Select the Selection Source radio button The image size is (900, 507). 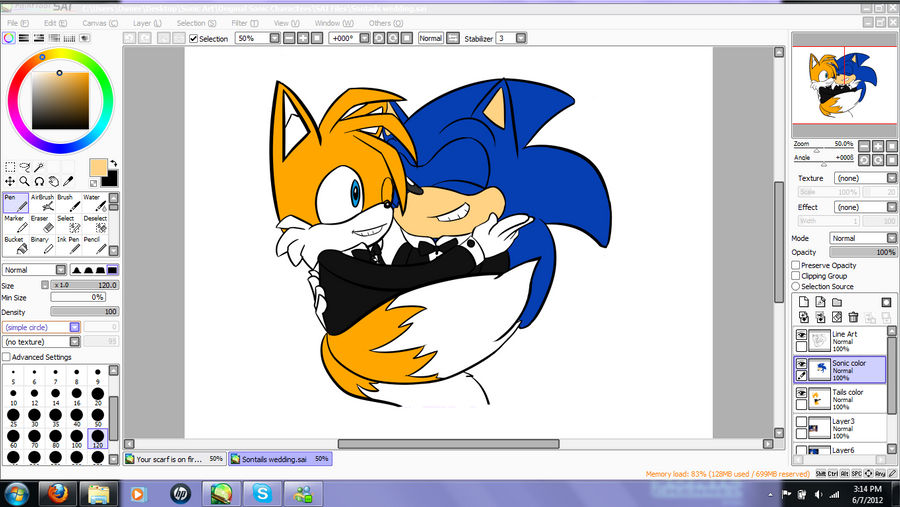tap(796, 286)
